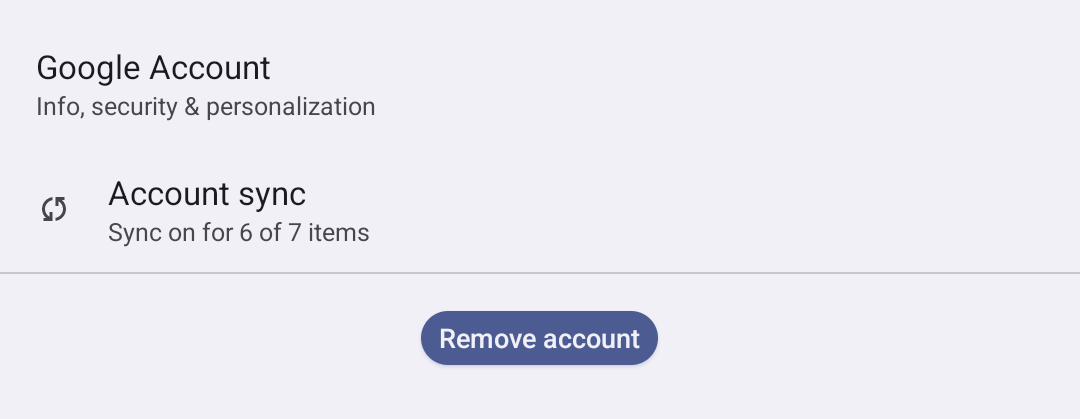The image size is (1080, 419).
Task: Tap the Remove account button
Action: [x=539, y=338]
